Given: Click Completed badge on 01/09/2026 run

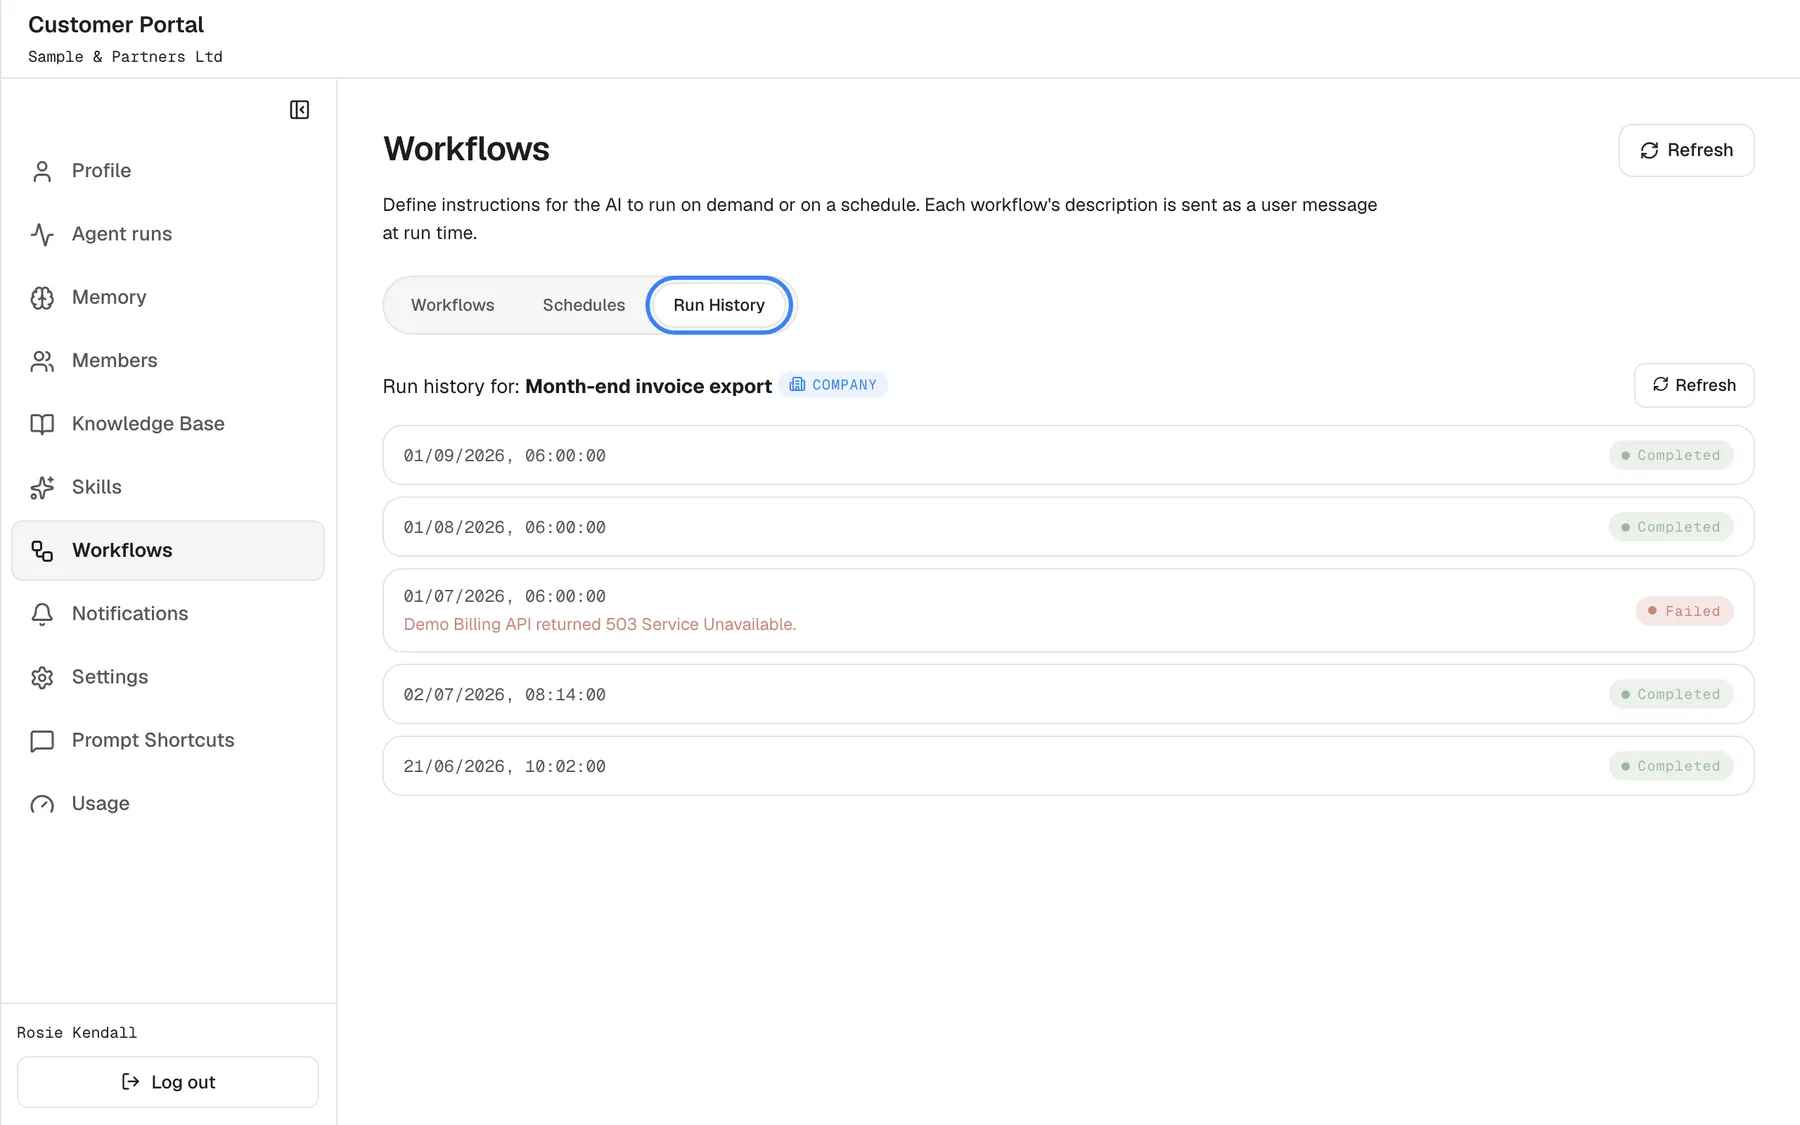Looking at the screenshot, I should click(x=1671, y=455).
